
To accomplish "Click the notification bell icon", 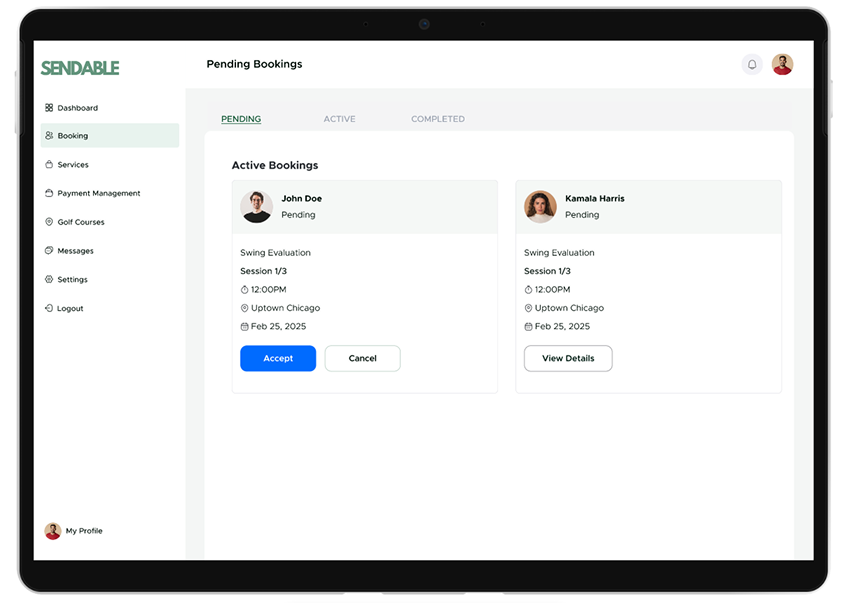I will pos(752,65).
